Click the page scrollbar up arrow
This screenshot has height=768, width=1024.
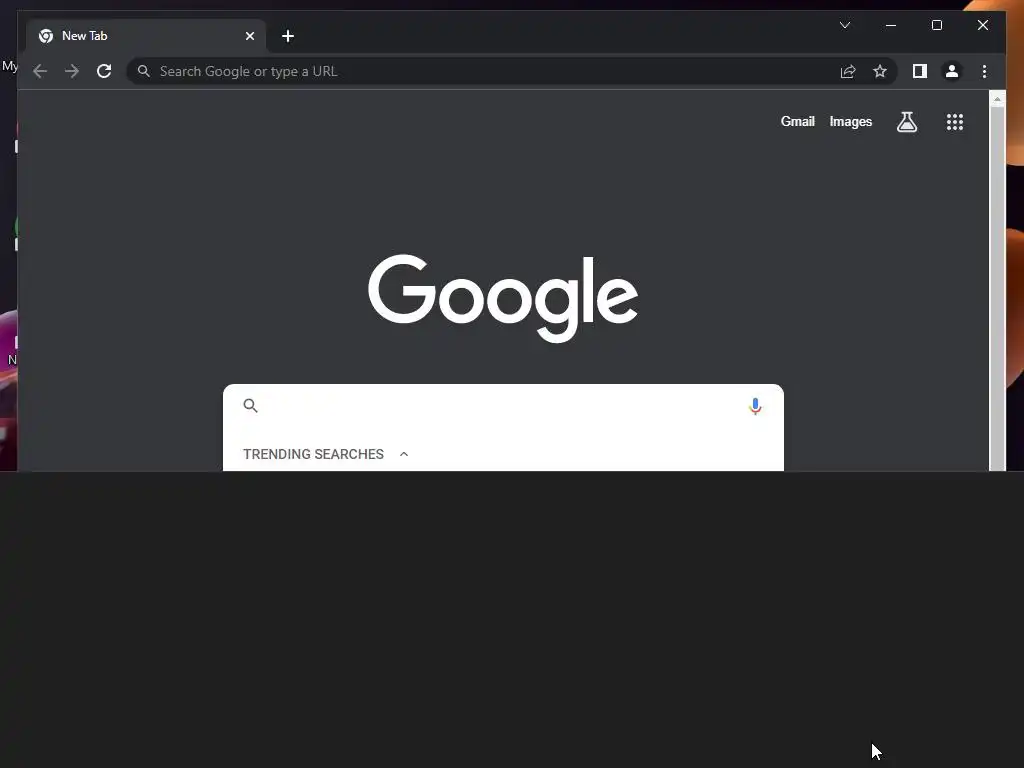pyautogui.click(x=997, y=99)
